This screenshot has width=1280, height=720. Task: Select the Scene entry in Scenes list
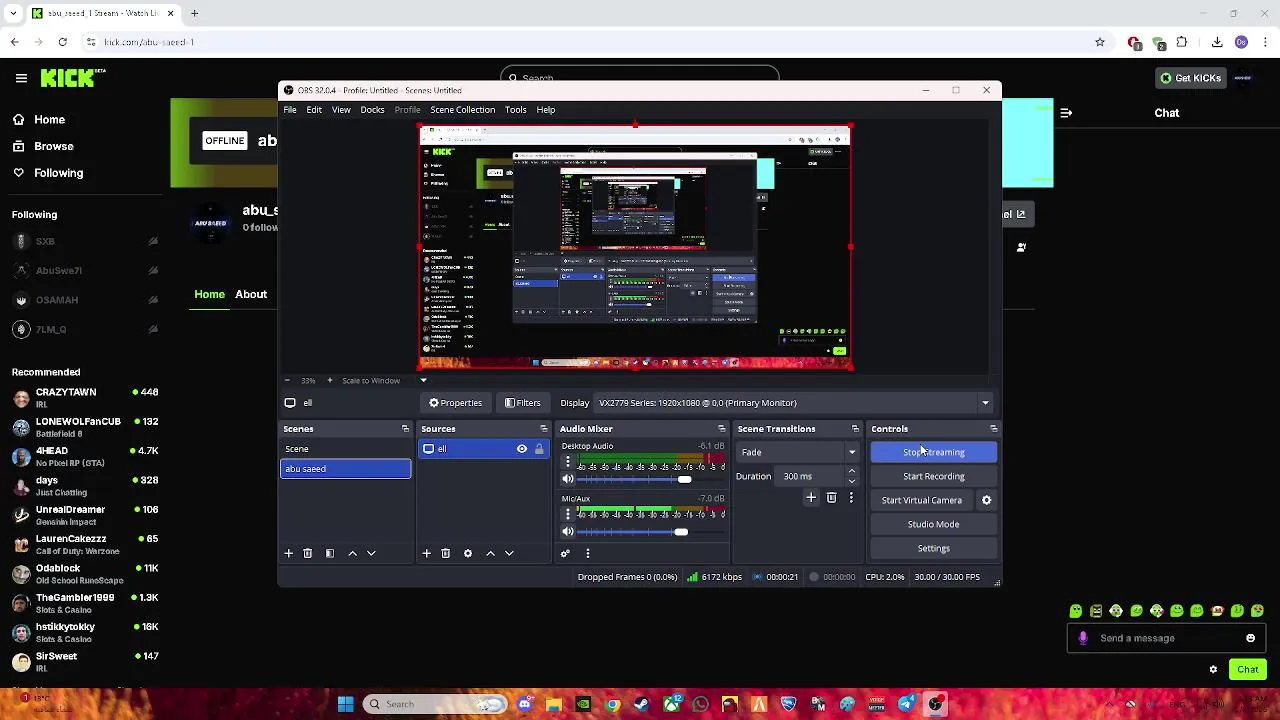[x=345, y=449]
